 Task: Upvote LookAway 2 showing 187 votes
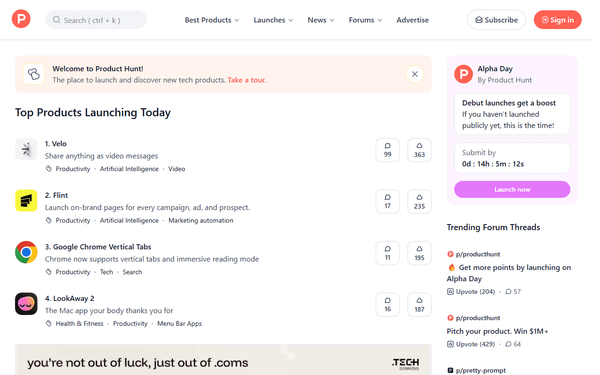click(419, 305)
